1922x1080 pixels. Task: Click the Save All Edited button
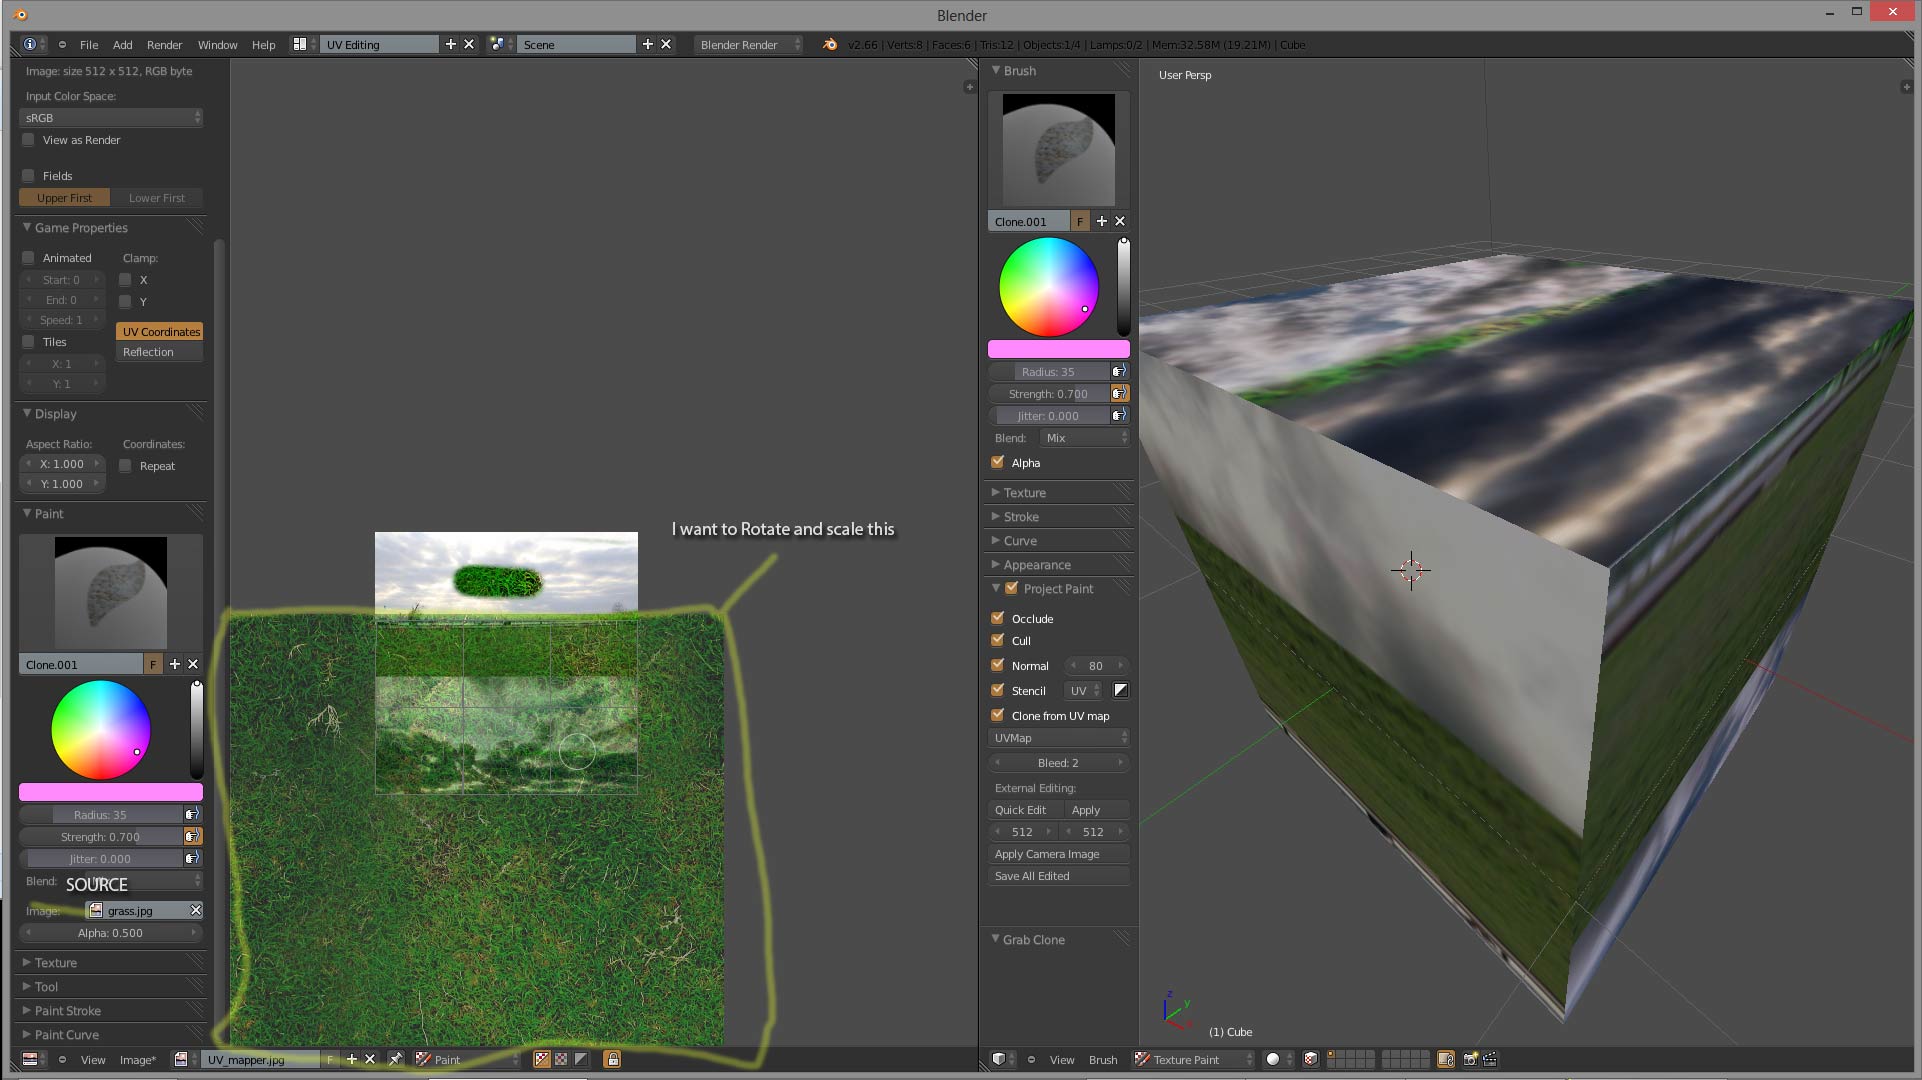[1058, 875]
